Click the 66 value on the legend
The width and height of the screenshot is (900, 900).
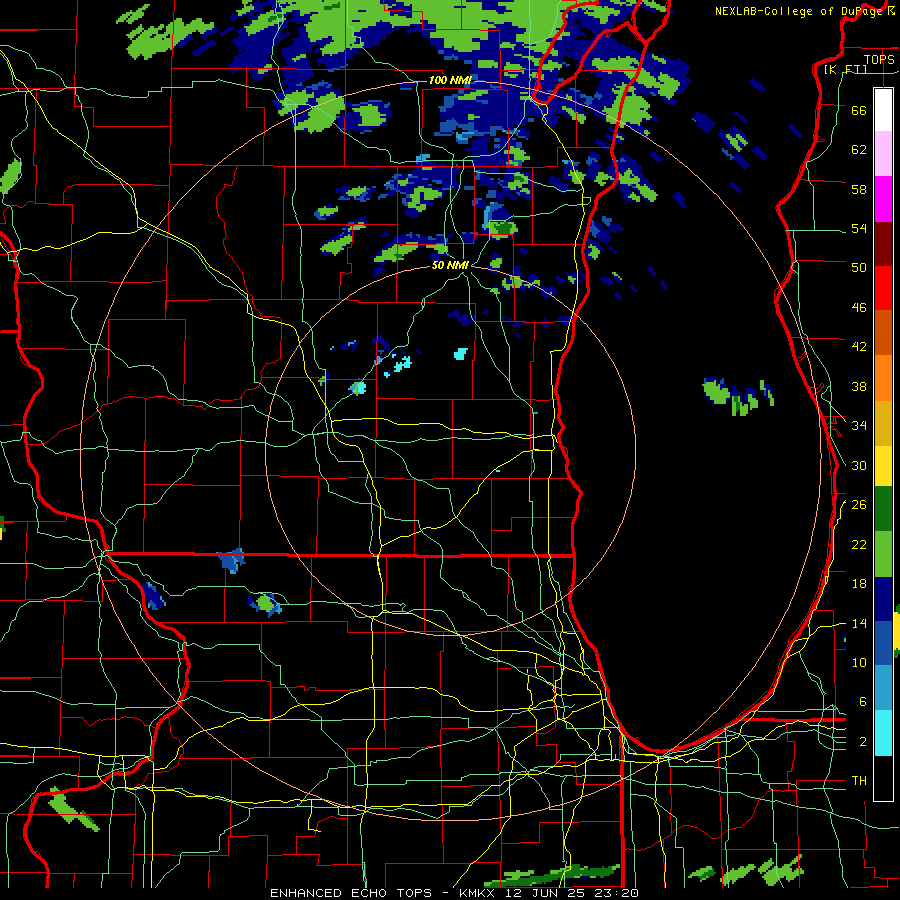[859, 110]
